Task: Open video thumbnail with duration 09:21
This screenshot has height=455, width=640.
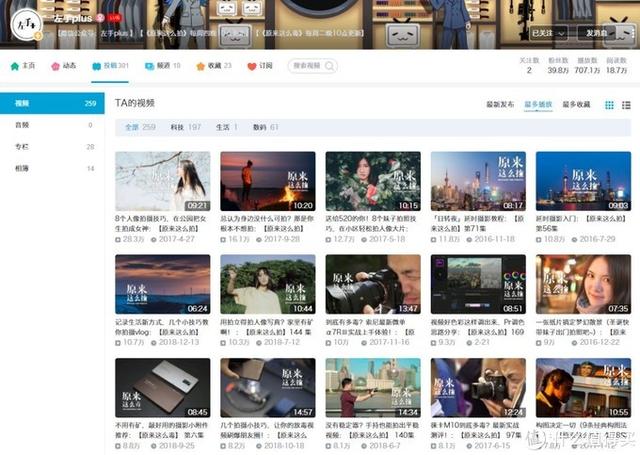Action: click(163, 181)
